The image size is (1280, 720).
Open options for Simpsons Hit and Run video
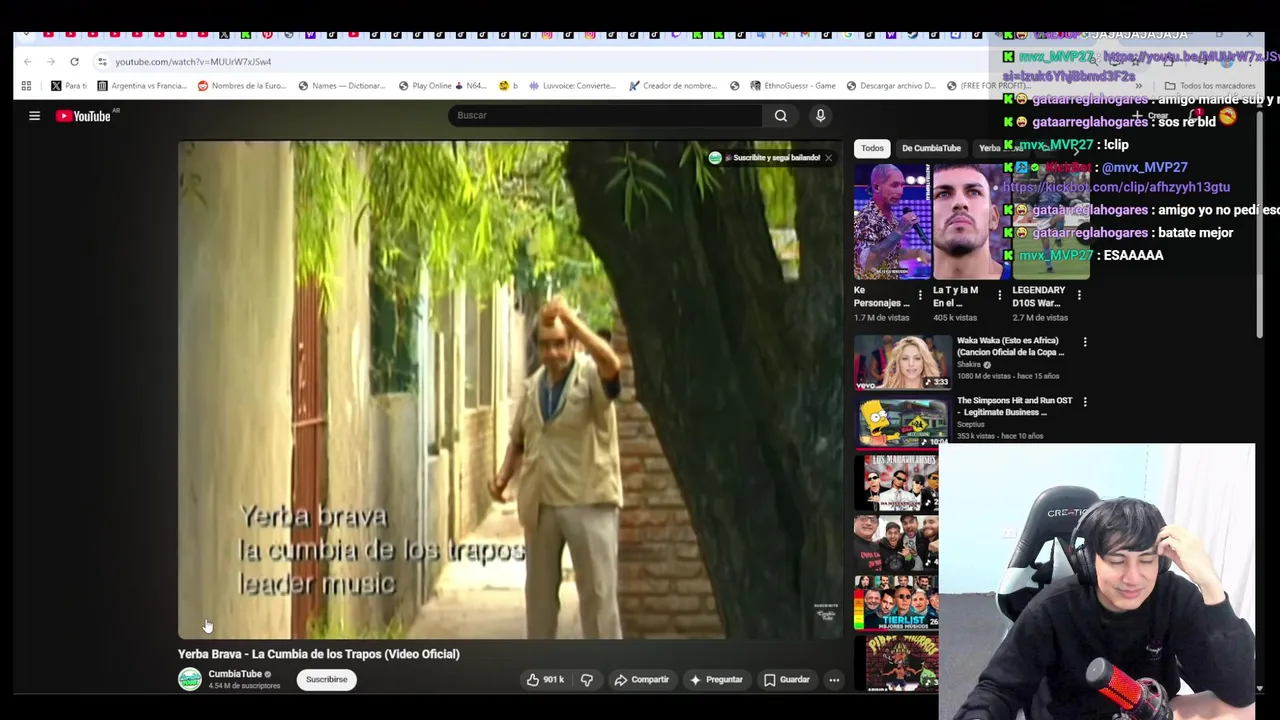pyautogui.click(x=1085, y=402)
